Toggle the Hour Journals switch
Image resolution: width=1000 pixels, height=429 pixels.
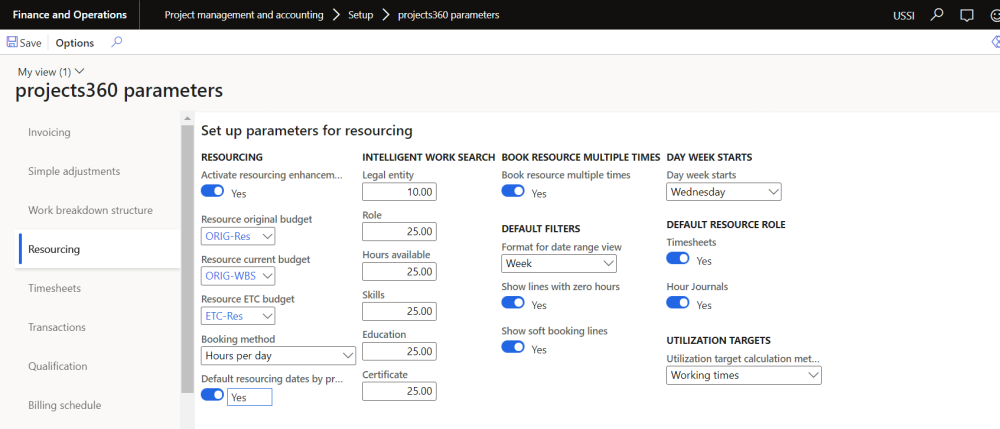[x=678, y=303]
